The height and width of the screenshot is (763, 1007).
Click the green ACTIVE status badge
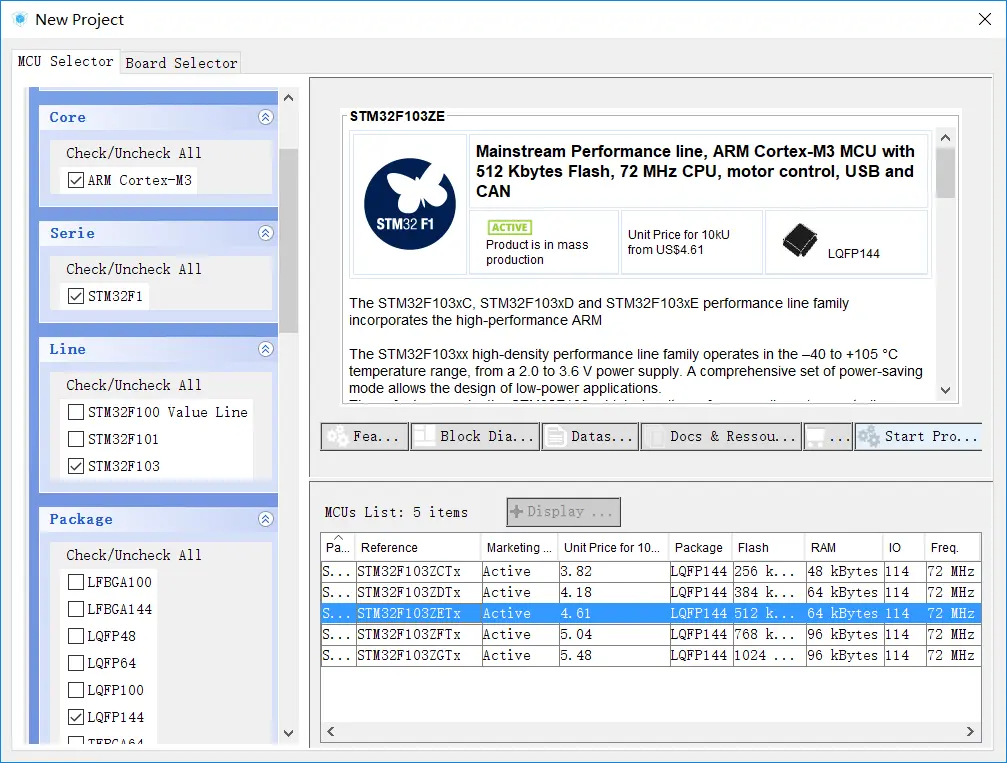point(510,227)
